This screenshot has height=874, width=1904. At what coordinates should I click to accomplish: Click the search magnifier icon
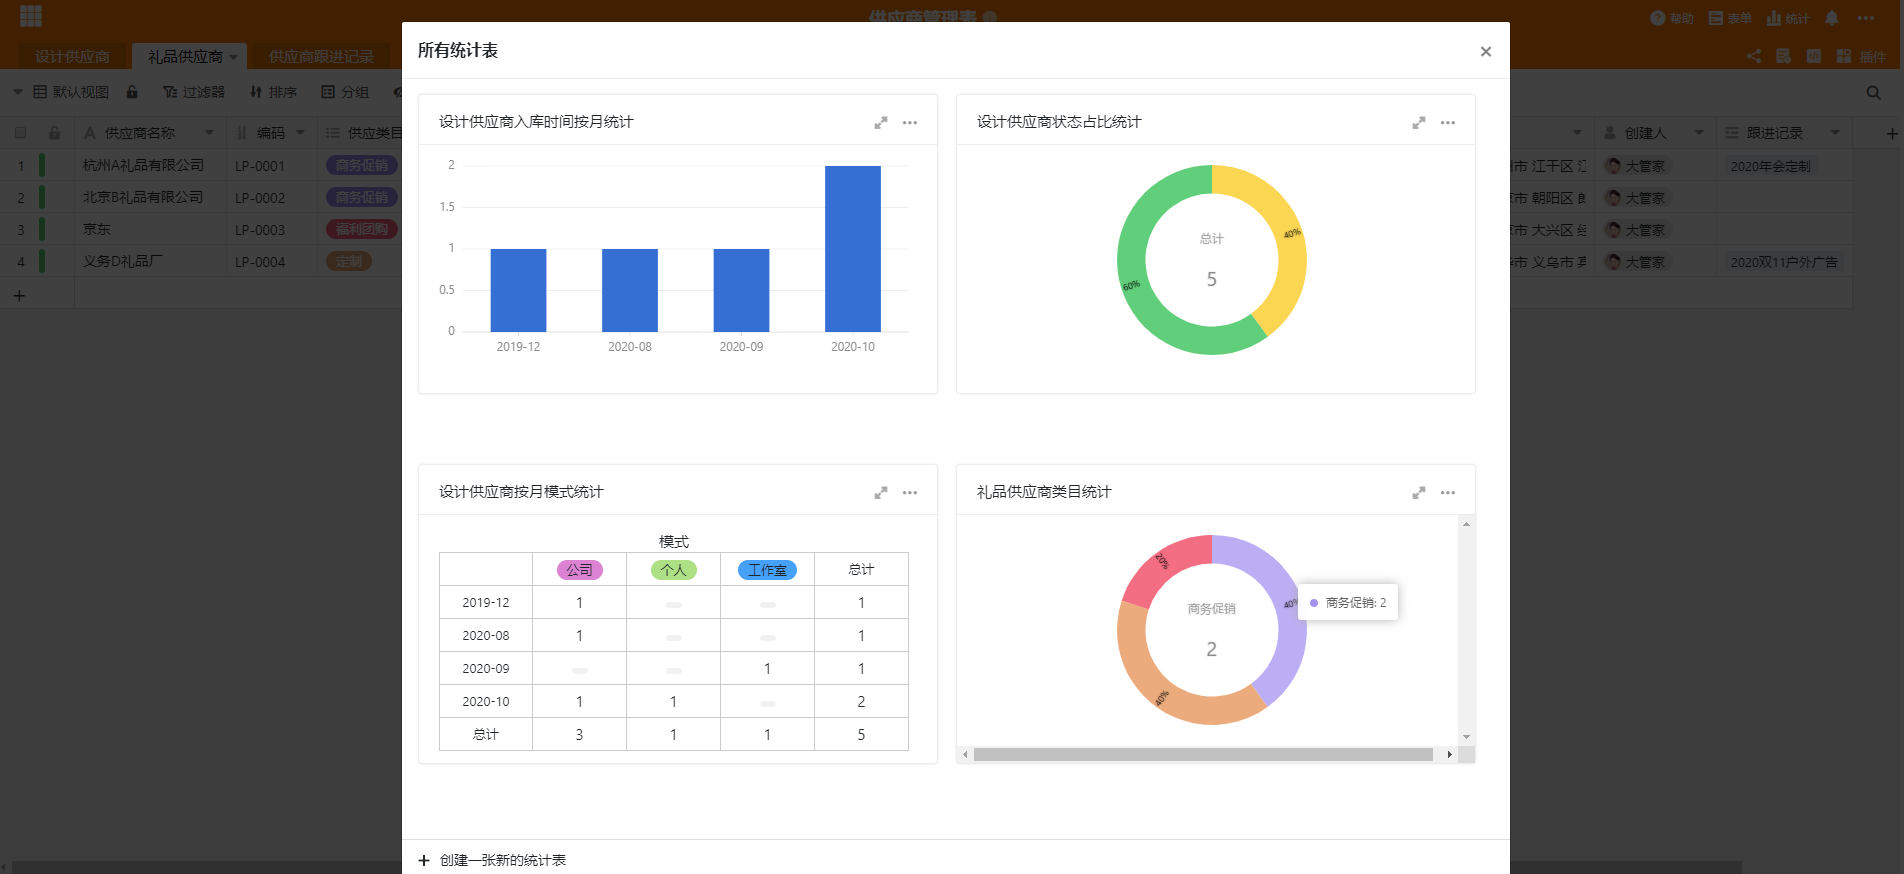point(1874,93)
